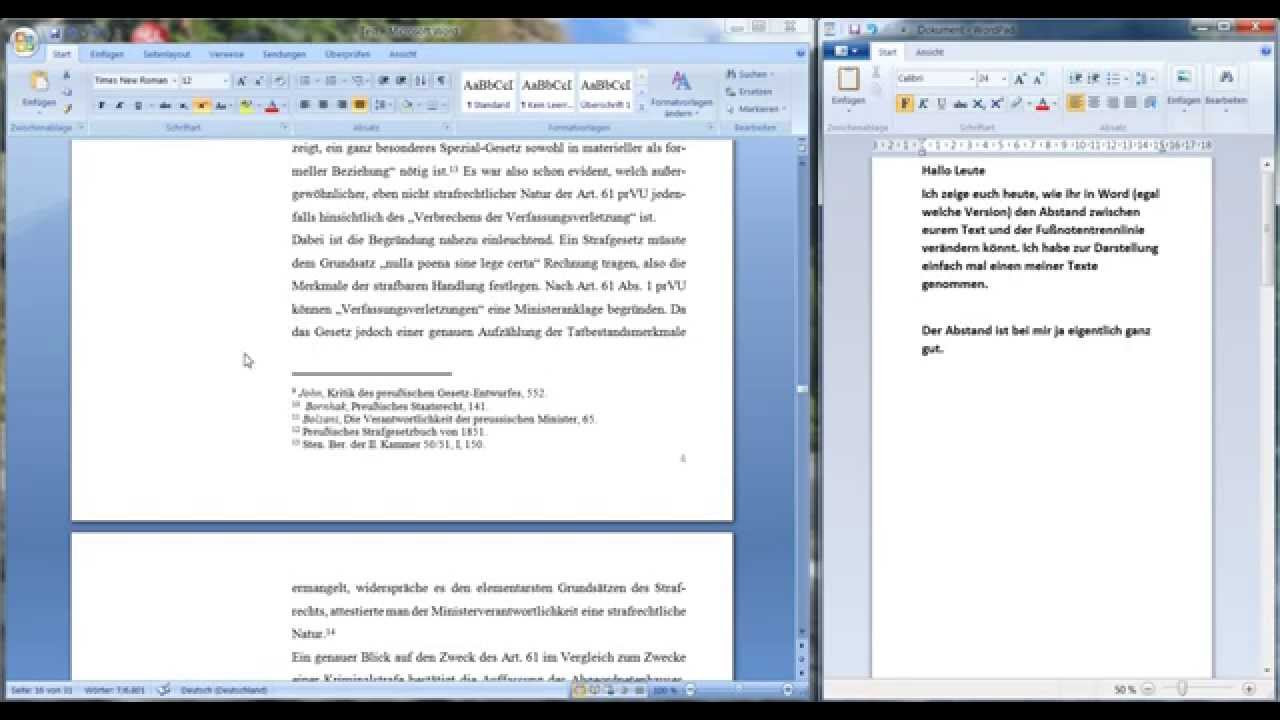Grow font size in Word ribbon

pos(242,80)
